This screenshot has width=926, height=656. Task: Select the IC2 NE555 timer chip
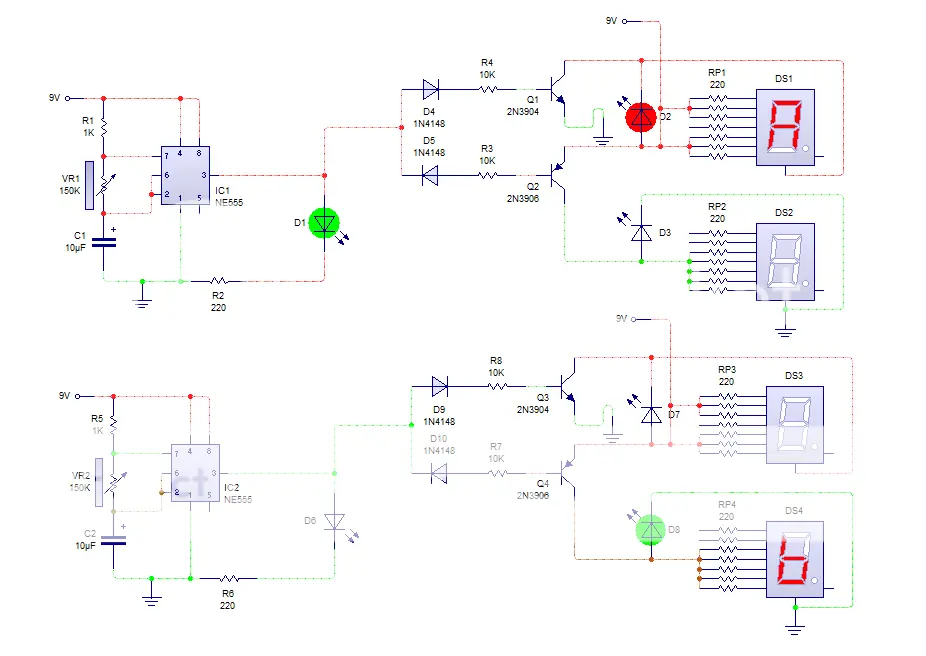tap(195, 473)
